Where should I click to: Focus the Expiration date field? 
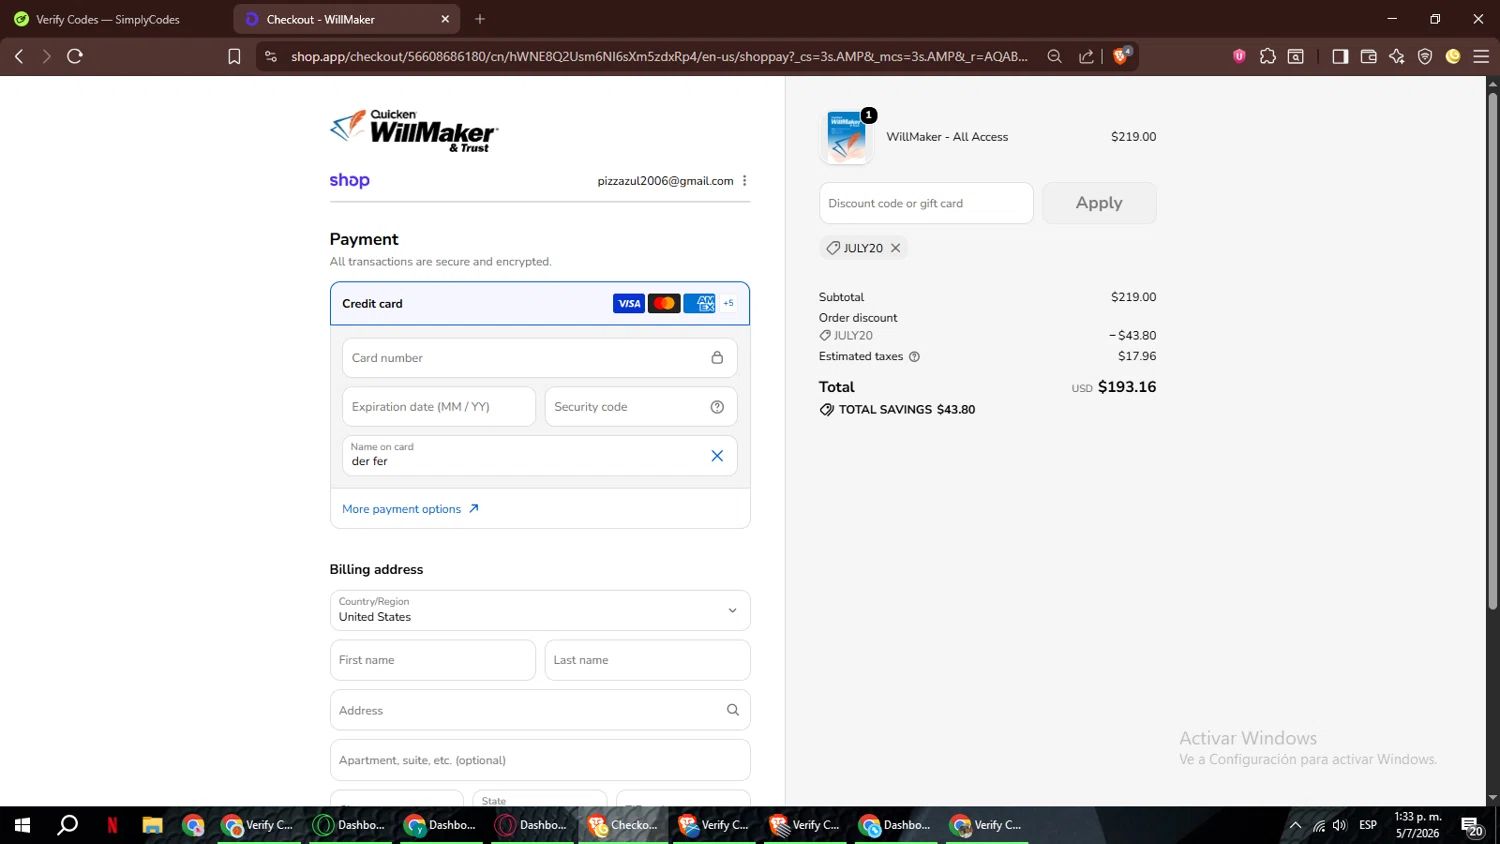coord(439,407)
